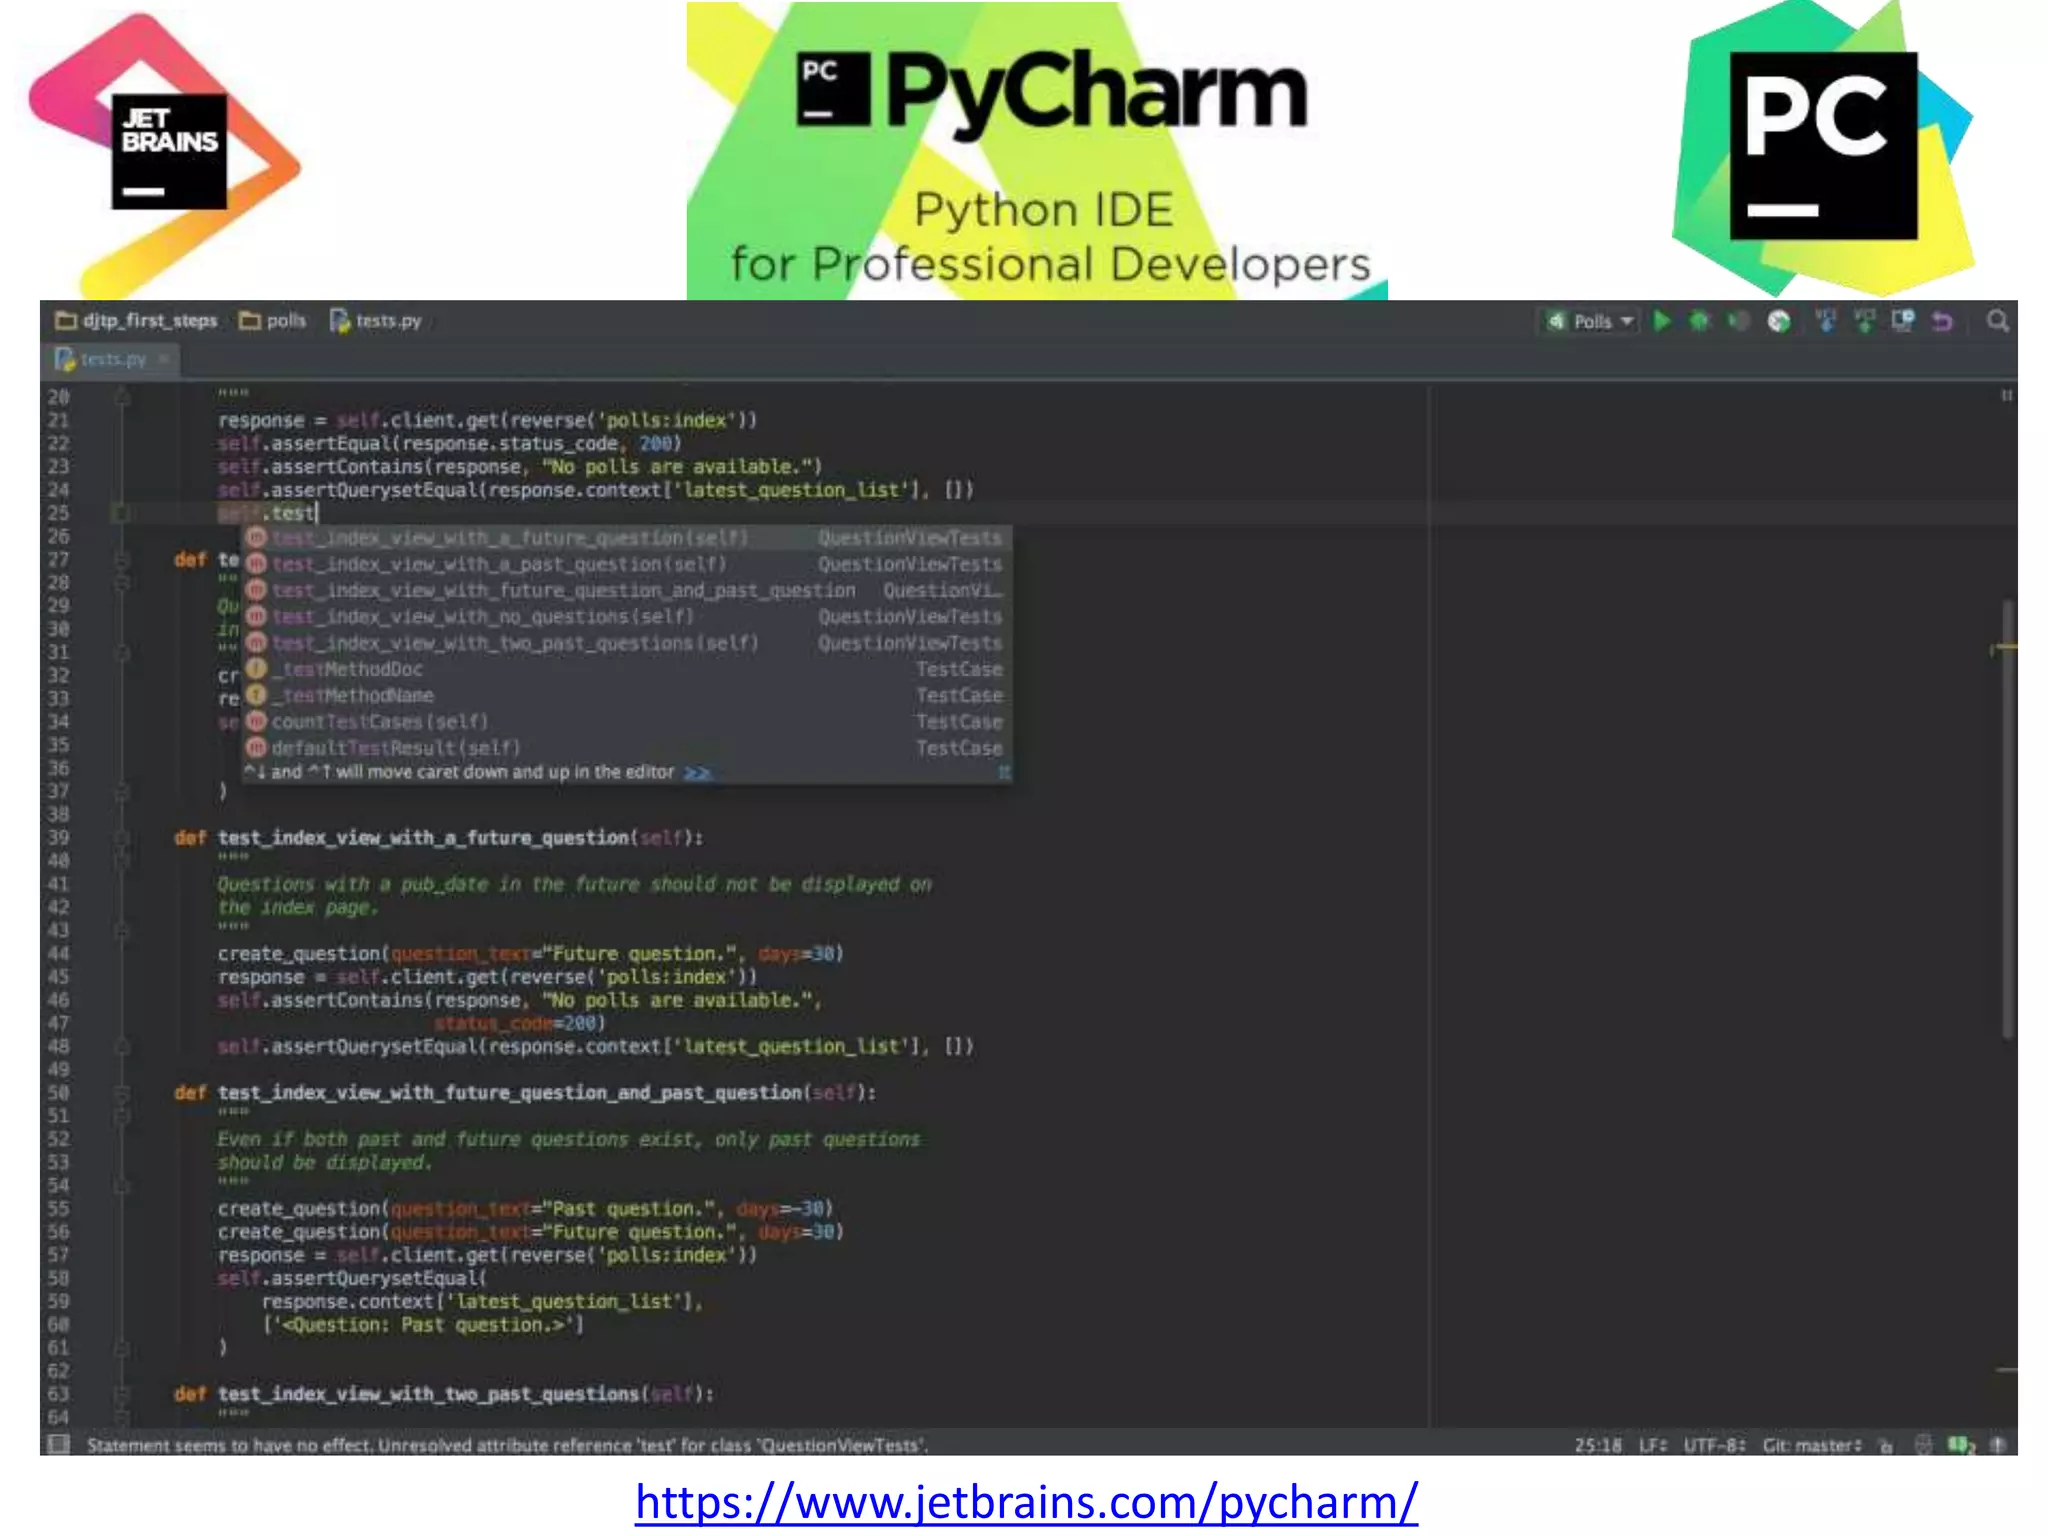Click def test_index_view_with_two_past_questions code line
2048x1536 pixels.
(444, 1394)
